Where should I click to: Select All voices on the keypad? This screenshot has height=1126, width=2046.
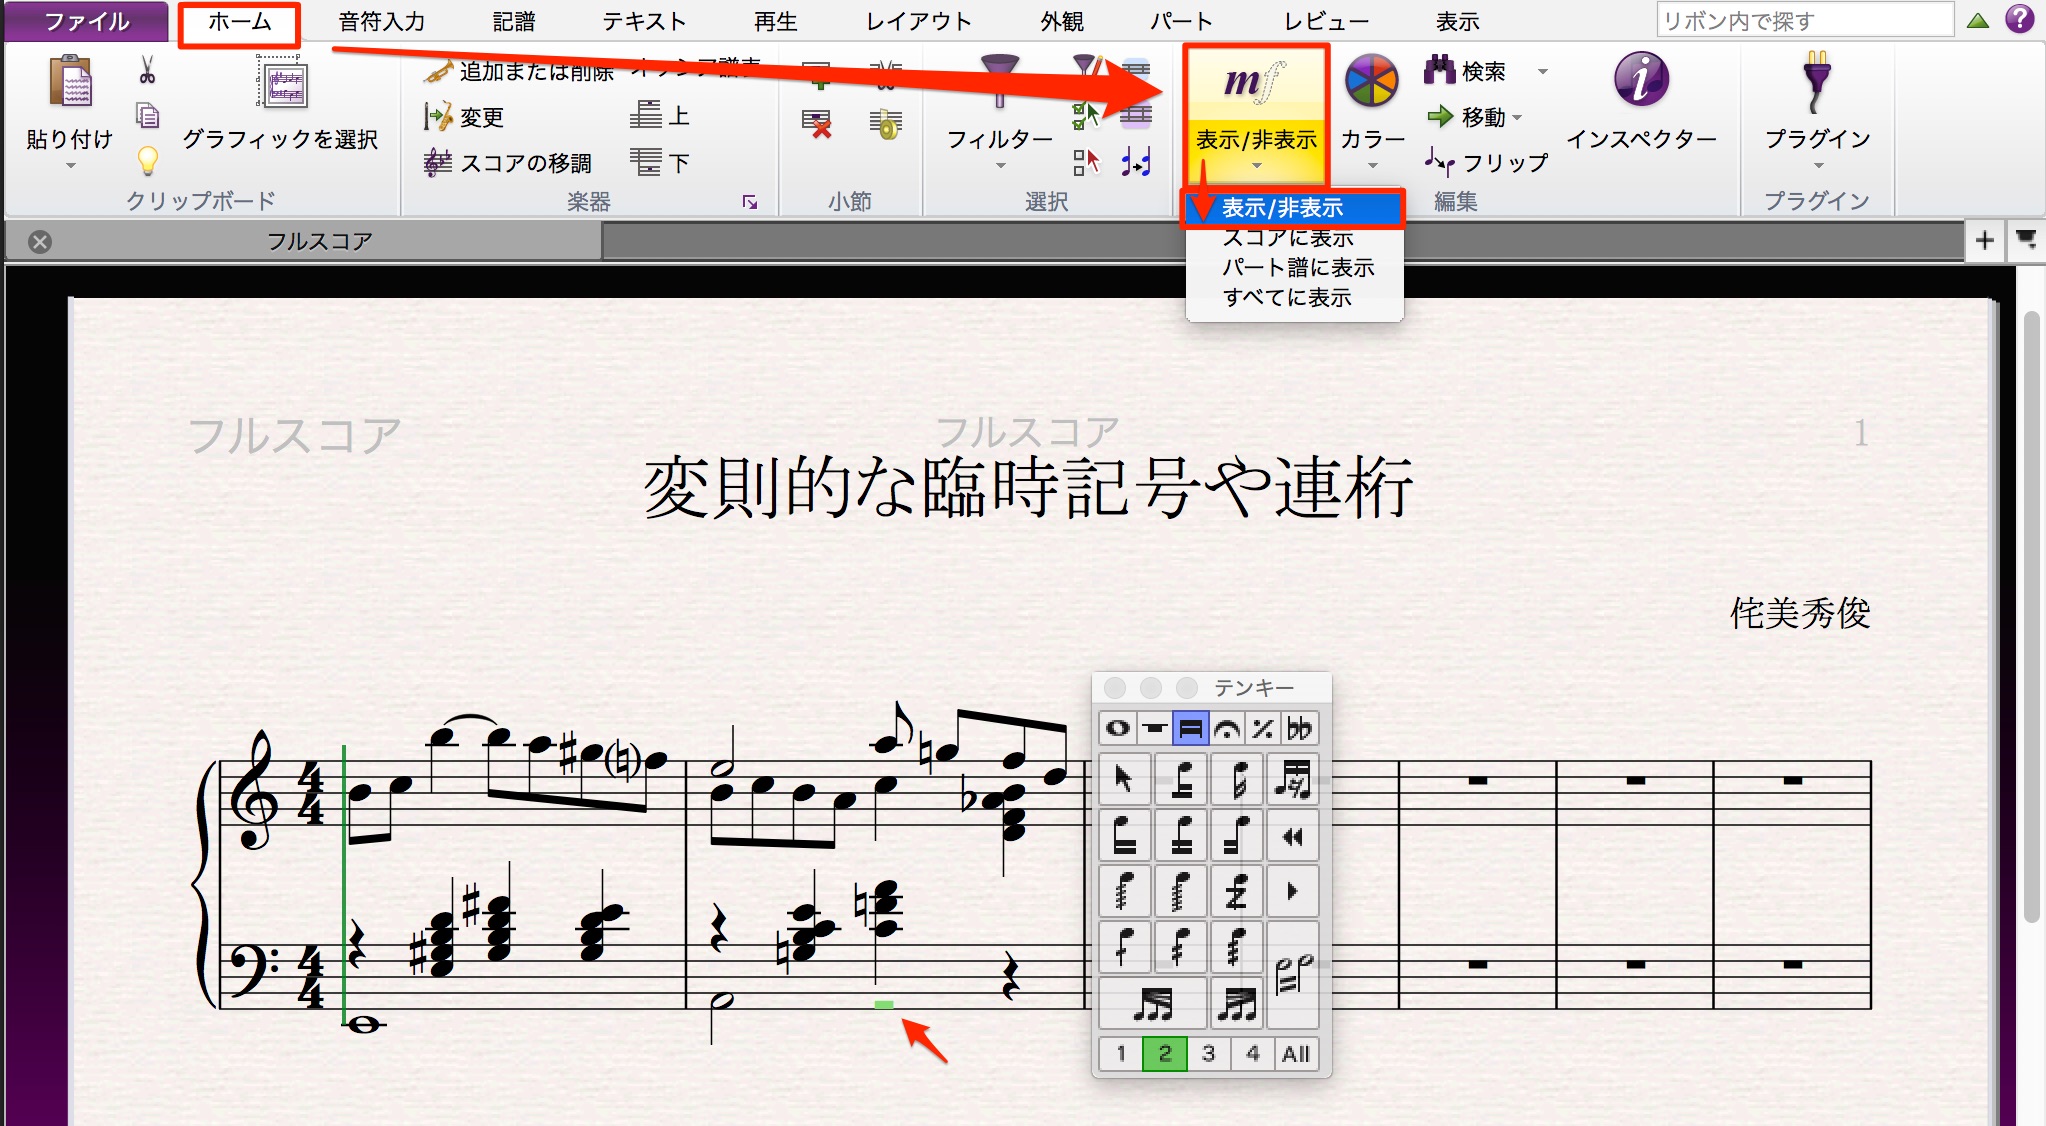1297,1053
